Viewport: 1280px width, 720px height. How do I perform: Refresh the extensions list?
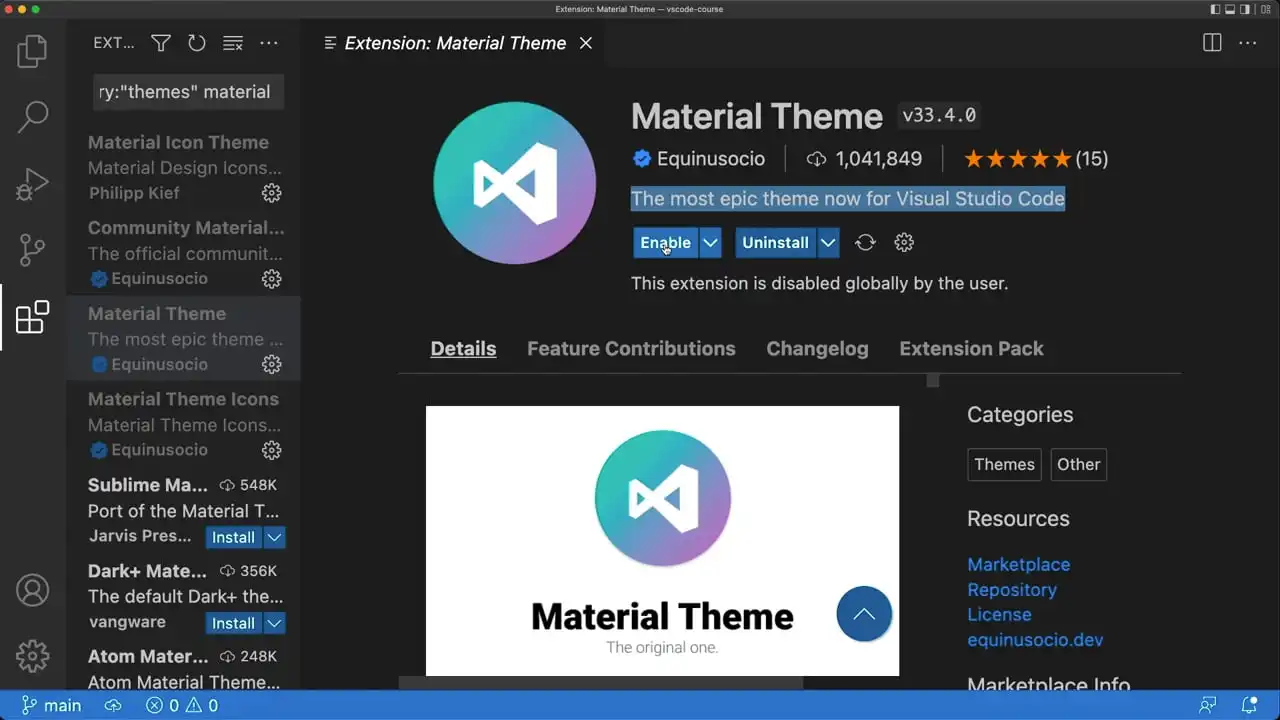point(196,43)
